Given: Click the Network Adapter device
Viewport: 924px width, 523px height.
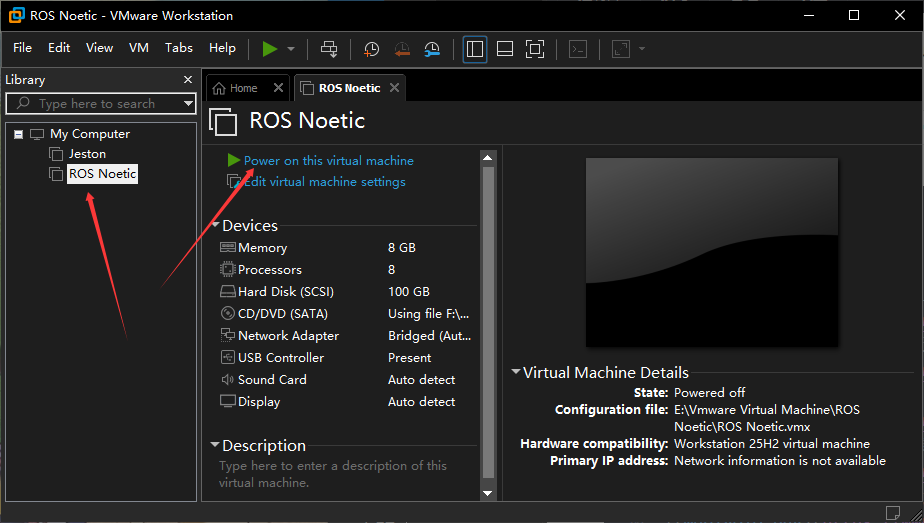Looking at the screenshot, I should point(288,336).
